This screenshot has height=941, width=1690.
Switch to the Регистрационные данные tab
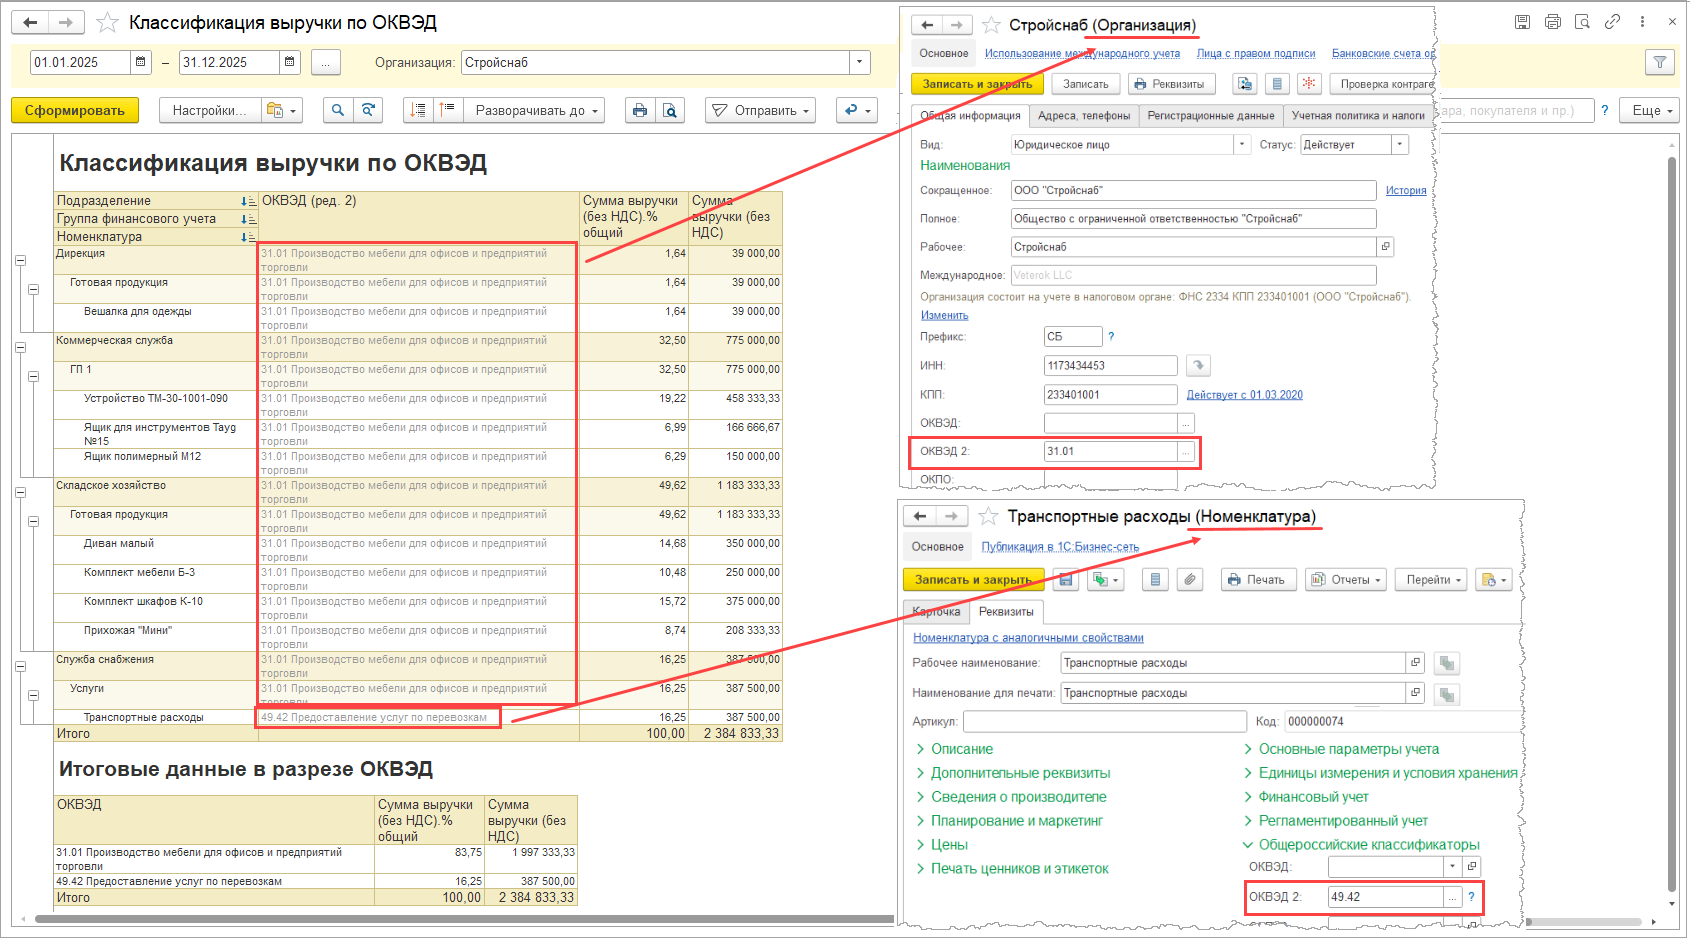tap(1210, 116)
